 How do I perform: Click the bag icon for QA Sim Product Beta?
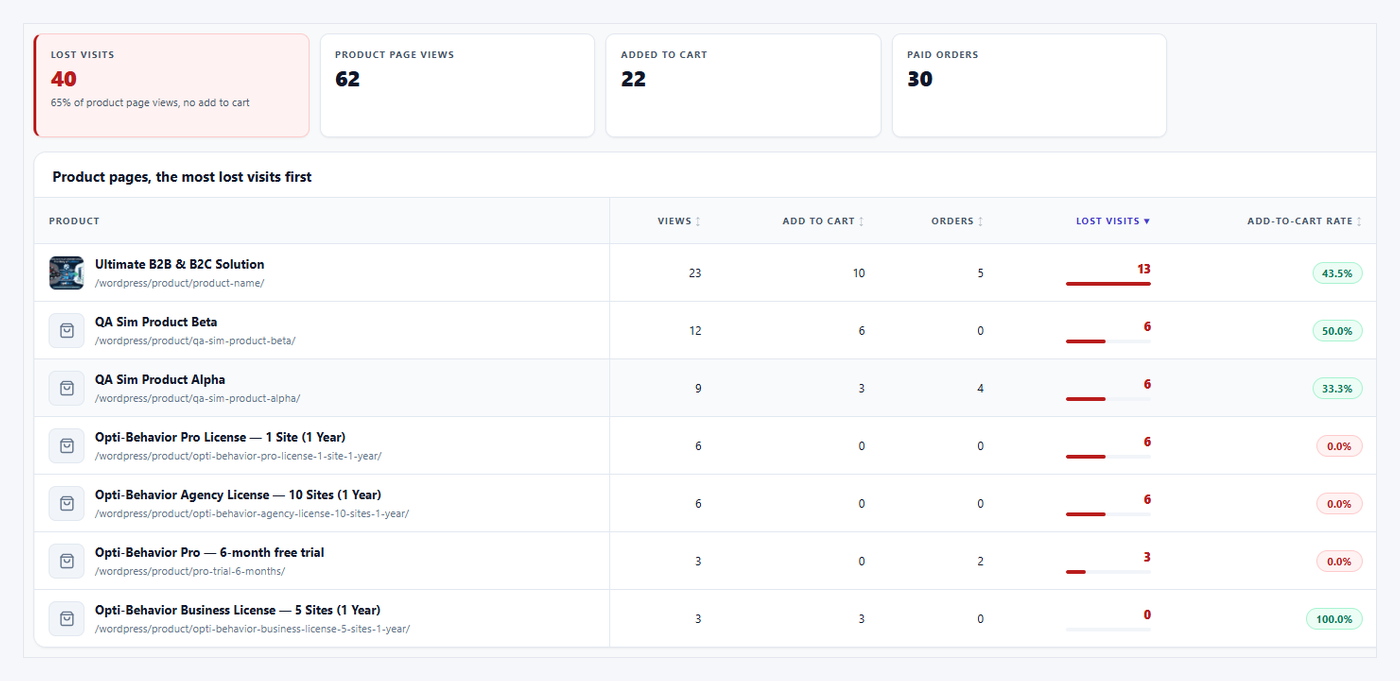66,331
